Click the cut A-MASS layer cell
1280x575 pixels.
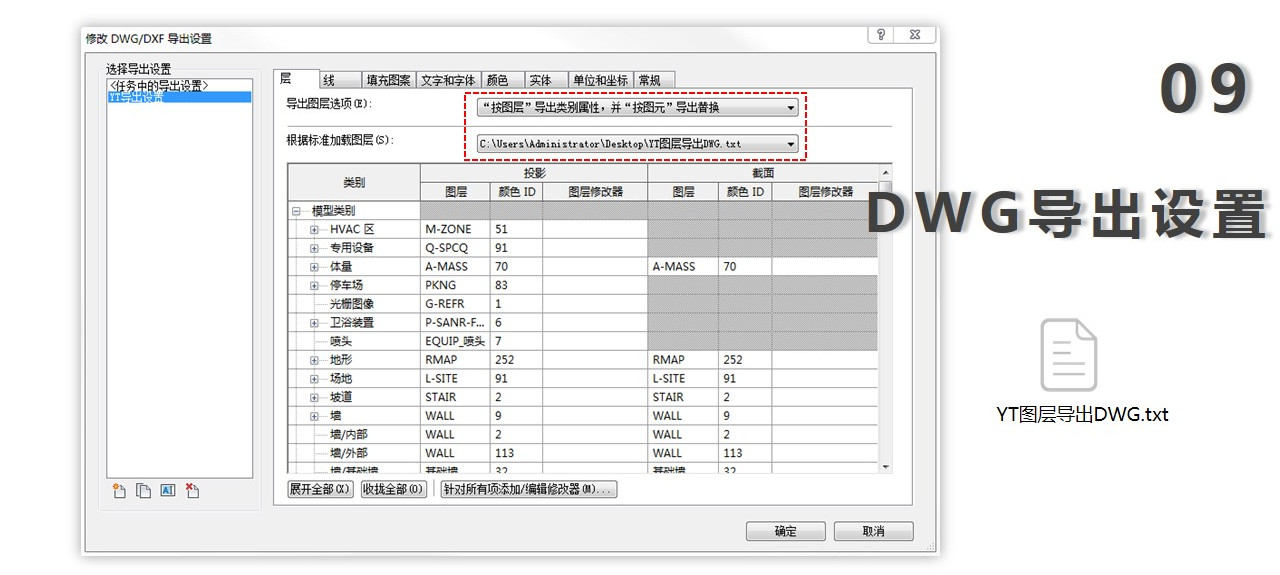(683, 267)
